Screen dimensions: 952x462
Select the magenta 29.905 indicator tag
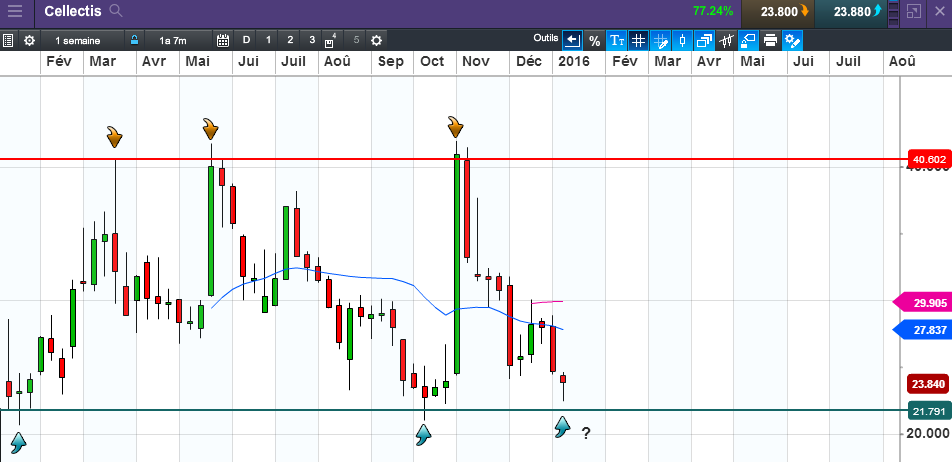click(922, 302)
